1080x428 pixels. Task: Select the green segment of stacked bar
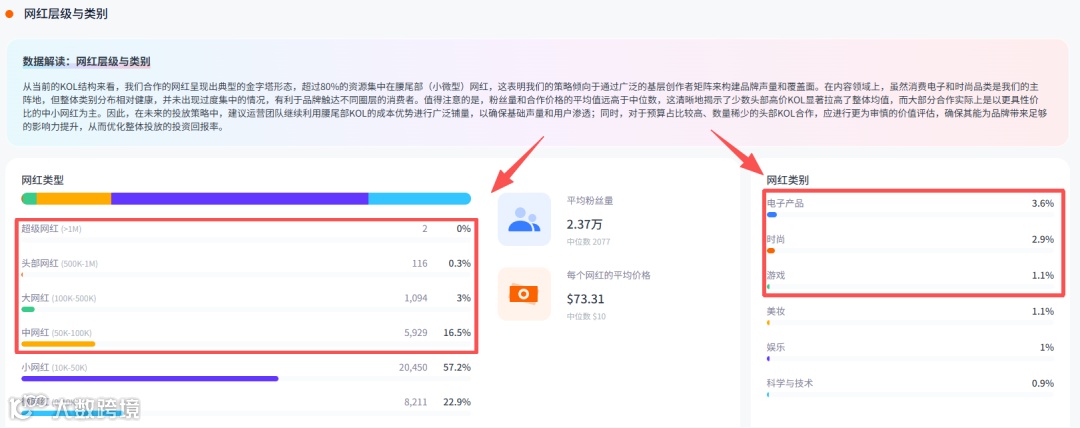(29, 198)
